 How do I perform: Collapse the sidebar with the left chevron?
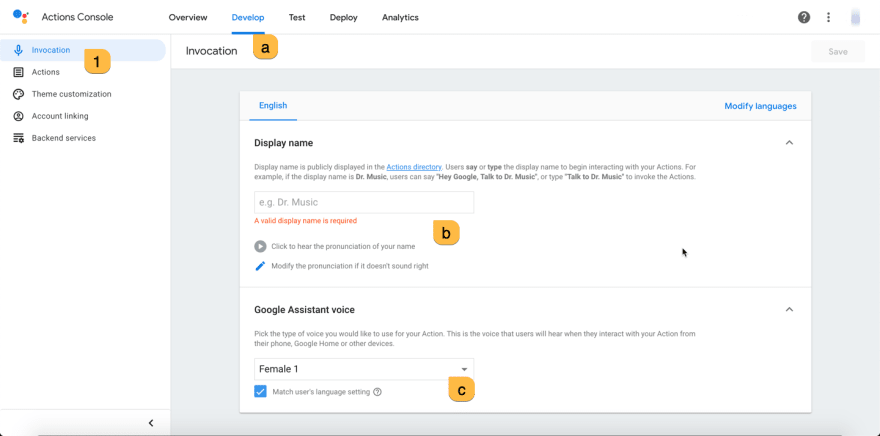(150, 423)
